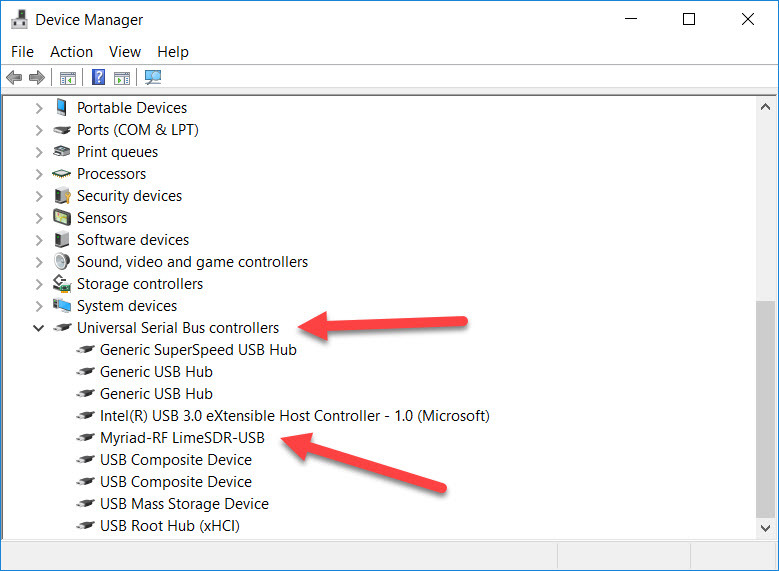The height and width of the screenshot is (571, 779).
Task: Select the USB Mass Storage Device entry
Action: tap(184, 504)
